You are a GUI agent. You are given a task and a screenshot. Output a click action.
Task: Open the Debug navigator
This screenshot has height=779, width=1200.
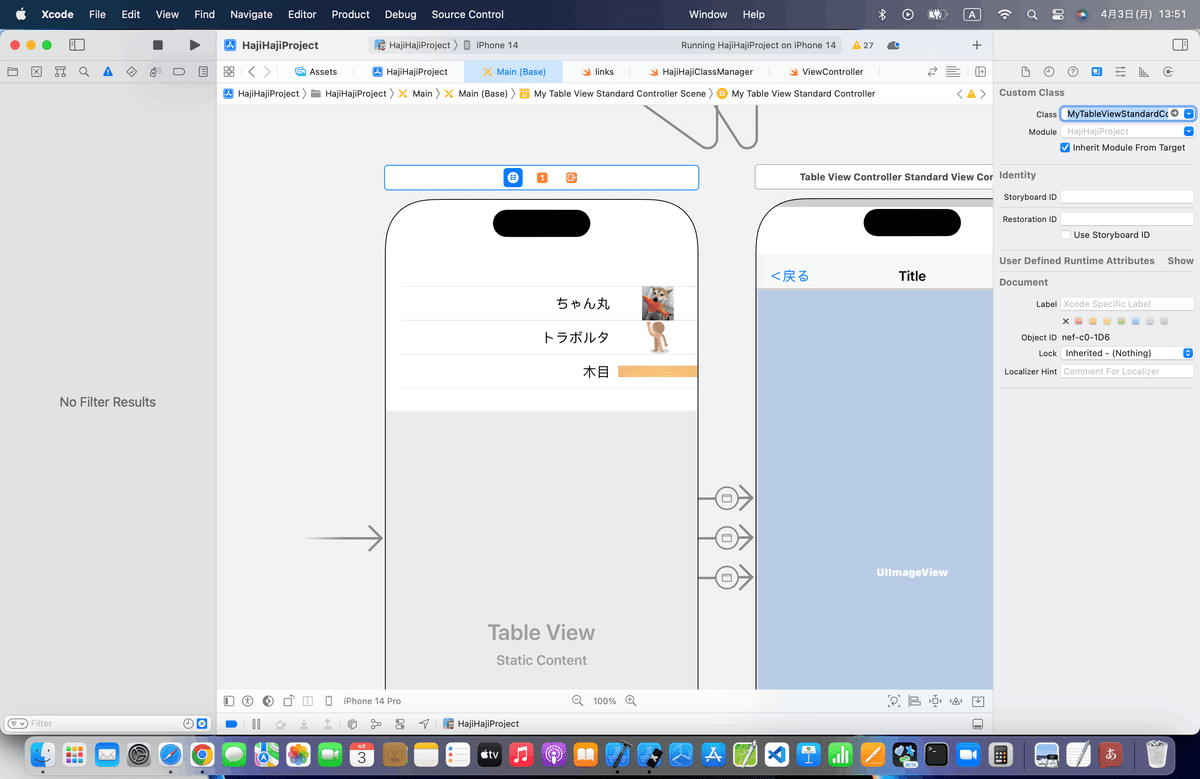pyautogui.click(x=155, y=72)
